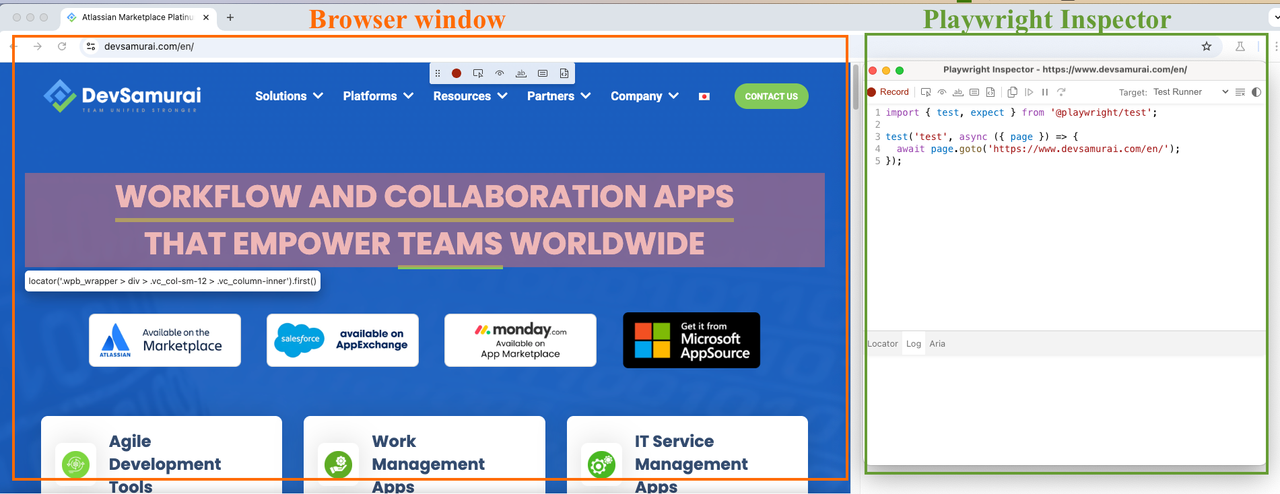Screen dimensions: 1280x494
Task: Click the Agile Development Tools green icon
Action: (75, 464)
